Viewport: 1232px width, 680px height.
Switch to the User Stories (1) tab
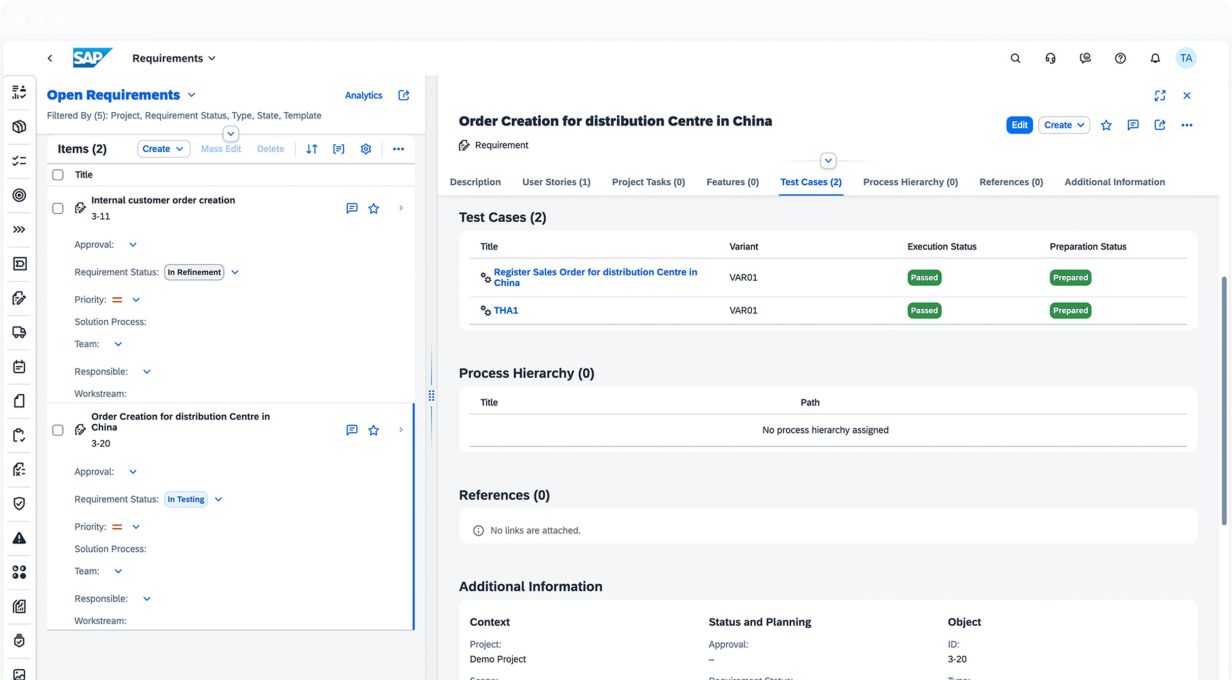click(556, 182)
